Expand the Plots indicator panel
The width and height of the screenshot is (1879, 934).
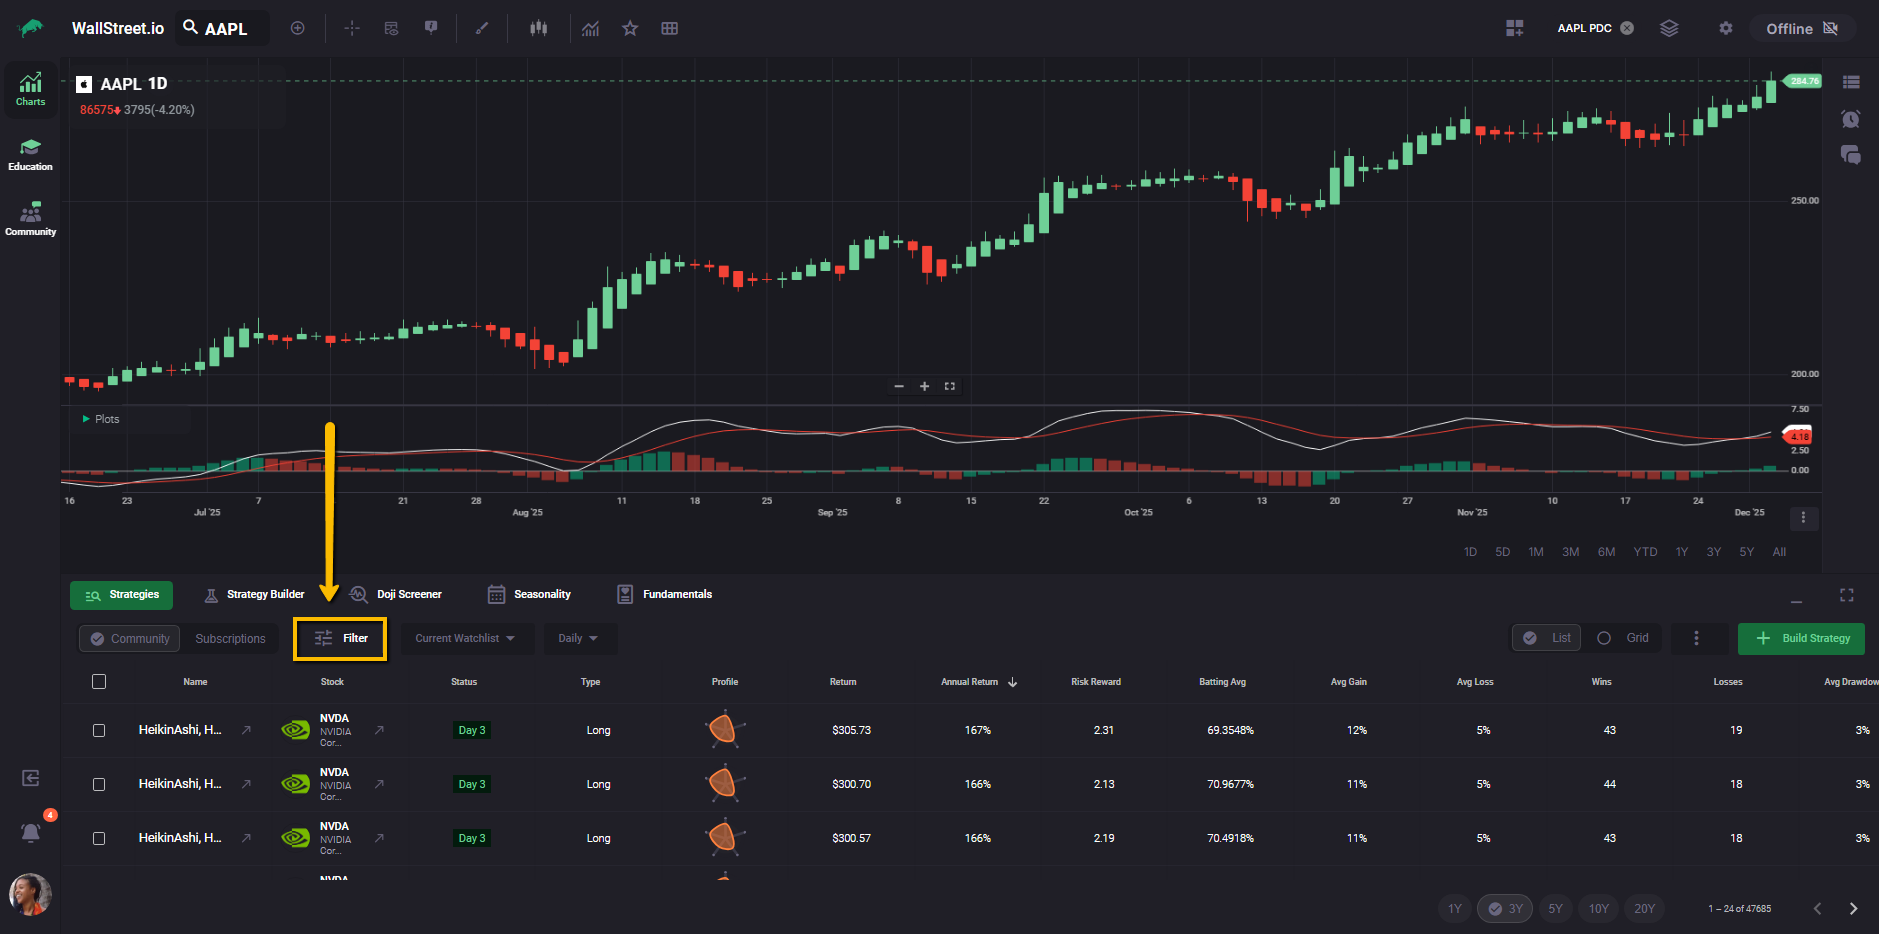coord(87,419)
